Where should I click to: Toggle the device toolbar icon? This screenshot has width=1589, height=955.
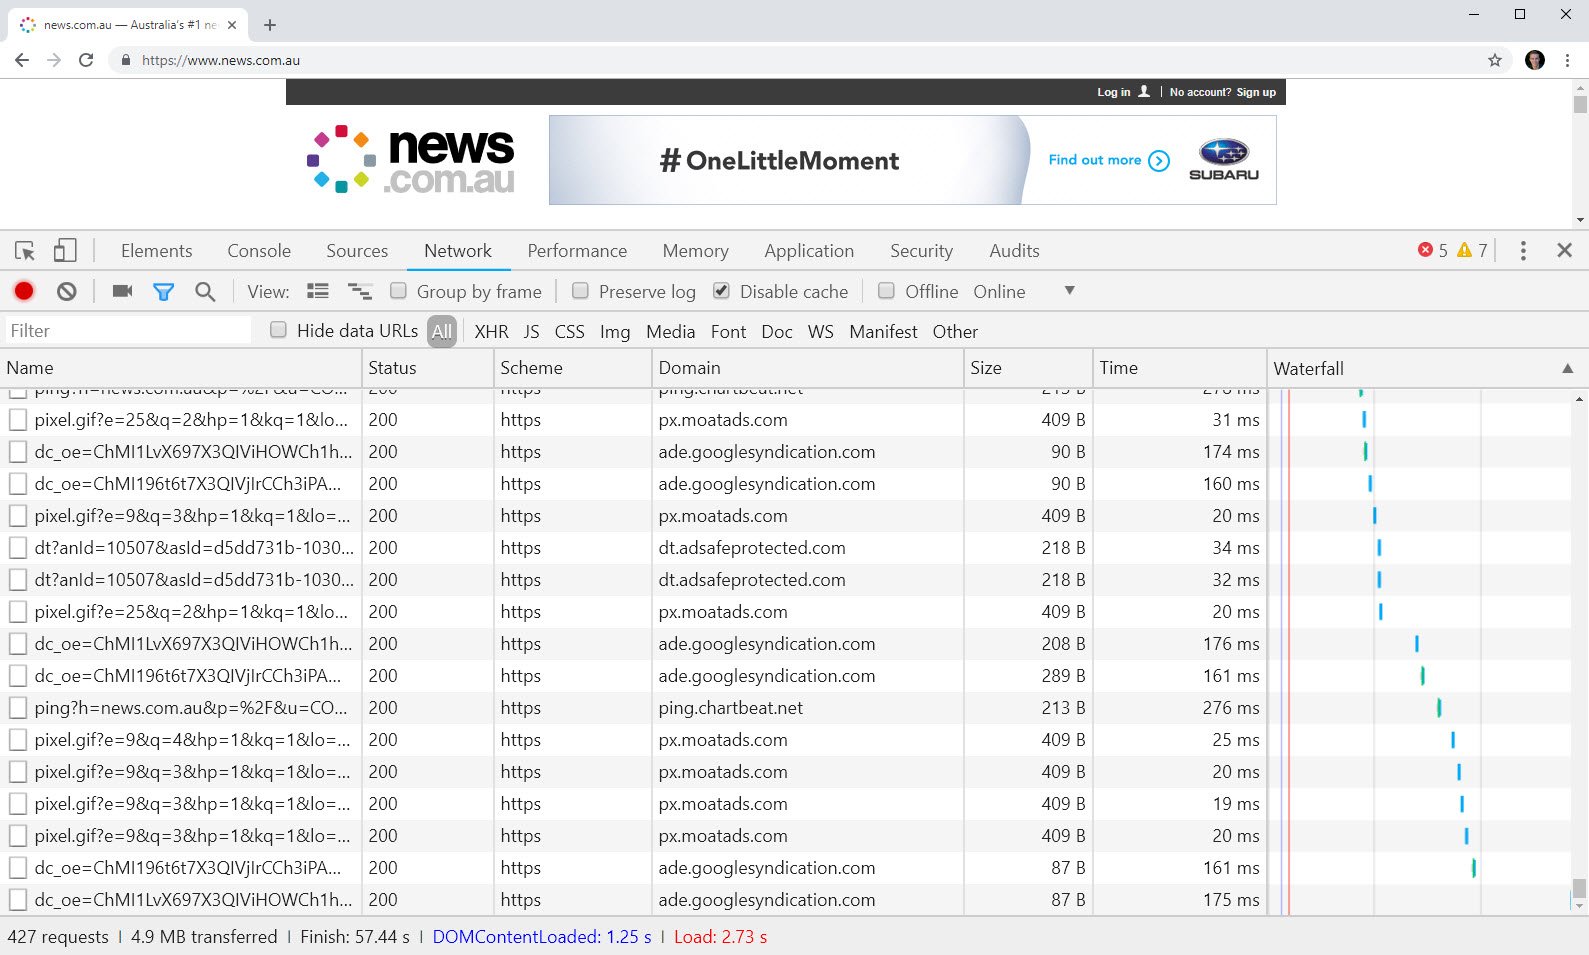(x=65, y=251)
